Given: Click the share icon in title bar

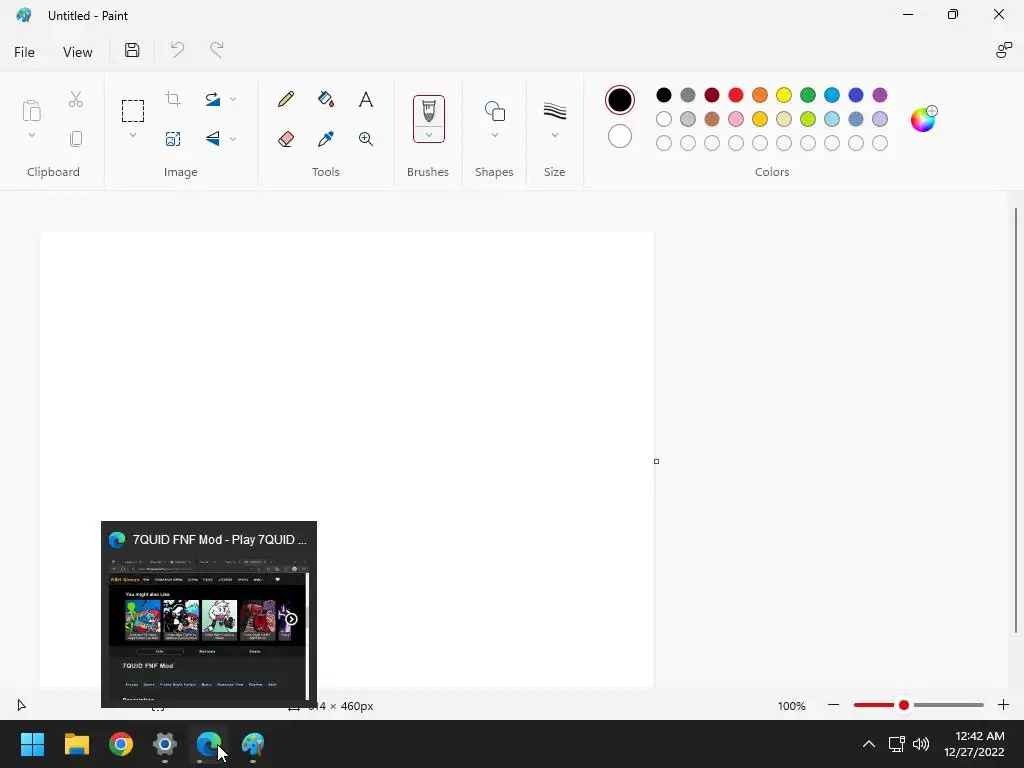Looking at the screenshot, I should pos(1004,50).
